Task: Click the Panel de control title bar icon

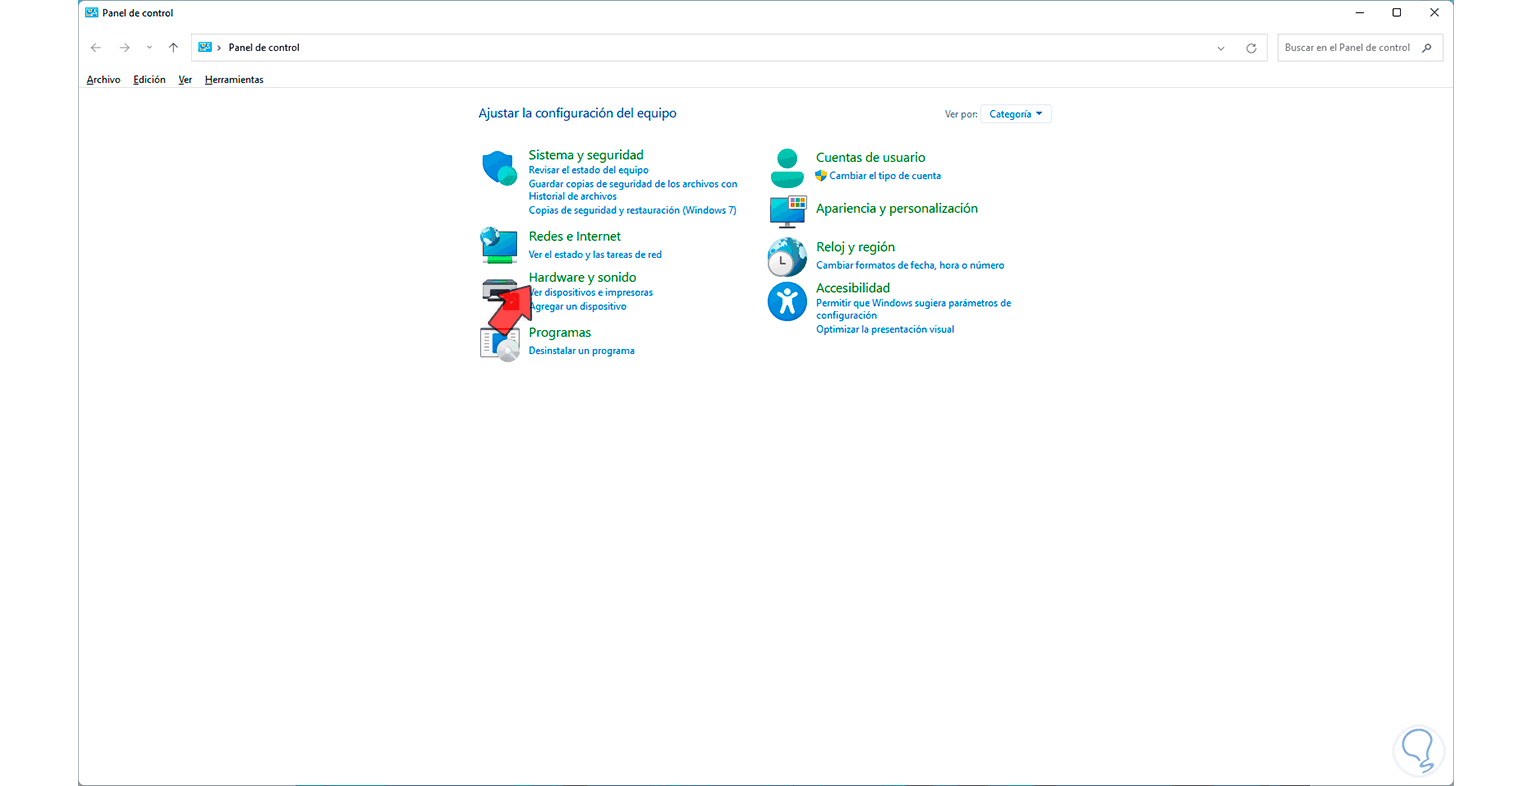Action: tap(92, 13)
